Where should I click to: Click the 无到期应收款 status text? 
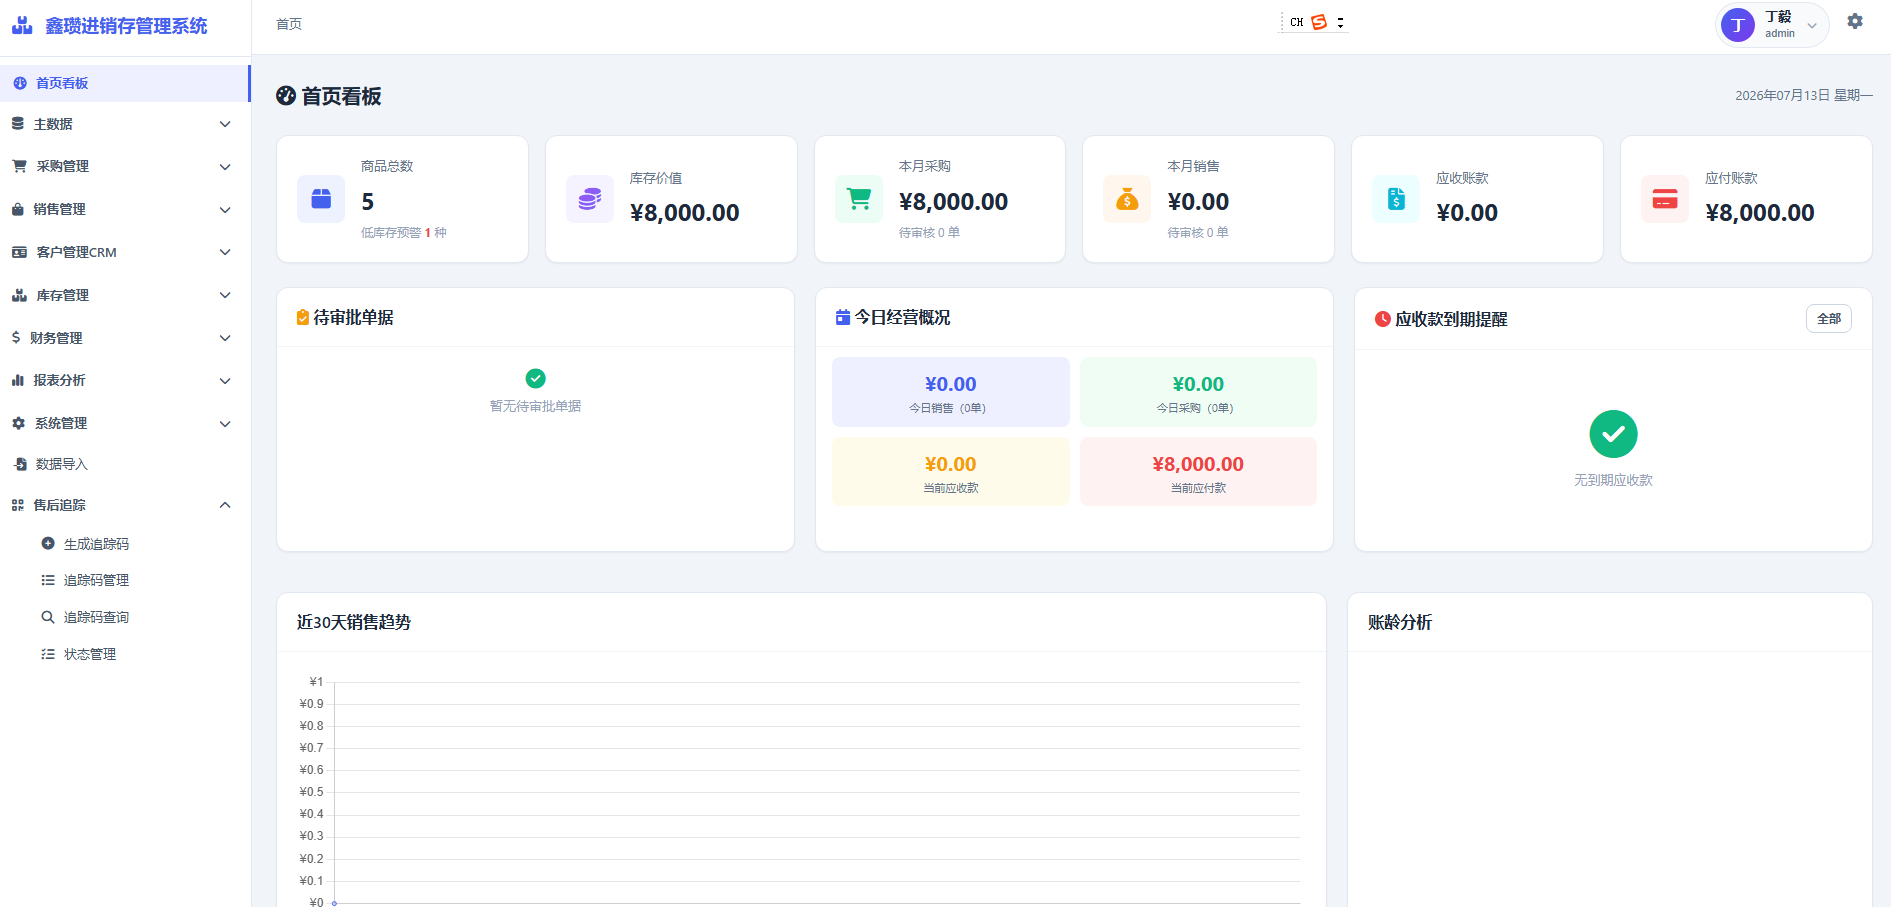(1613, 480)
